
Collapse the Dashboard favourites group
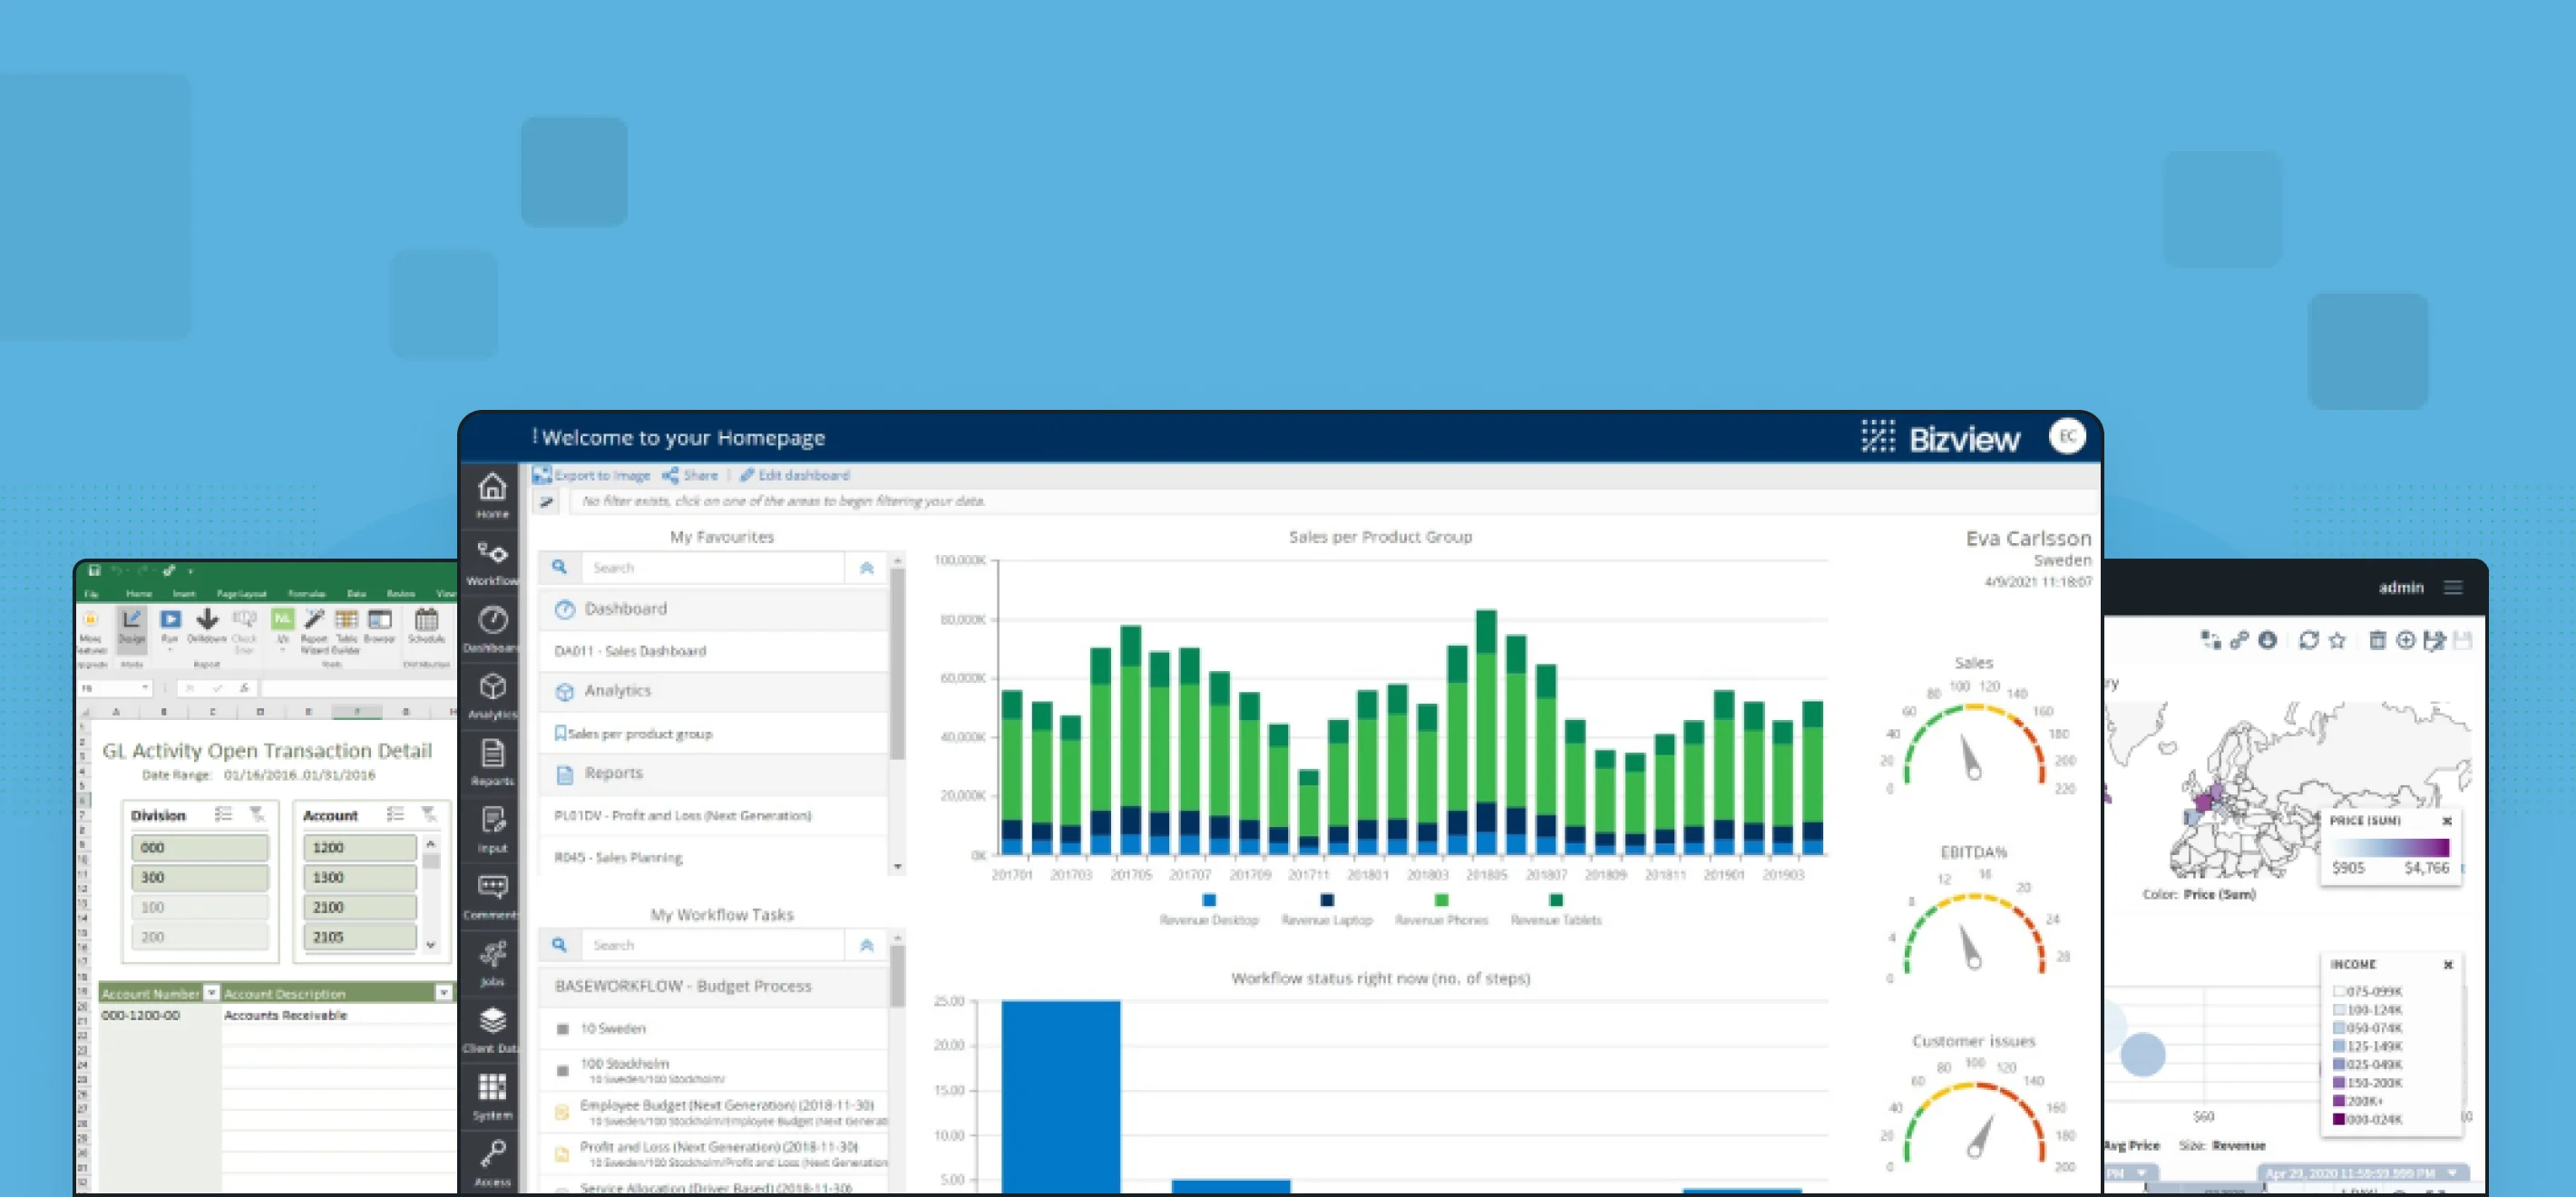pos(713,609)
